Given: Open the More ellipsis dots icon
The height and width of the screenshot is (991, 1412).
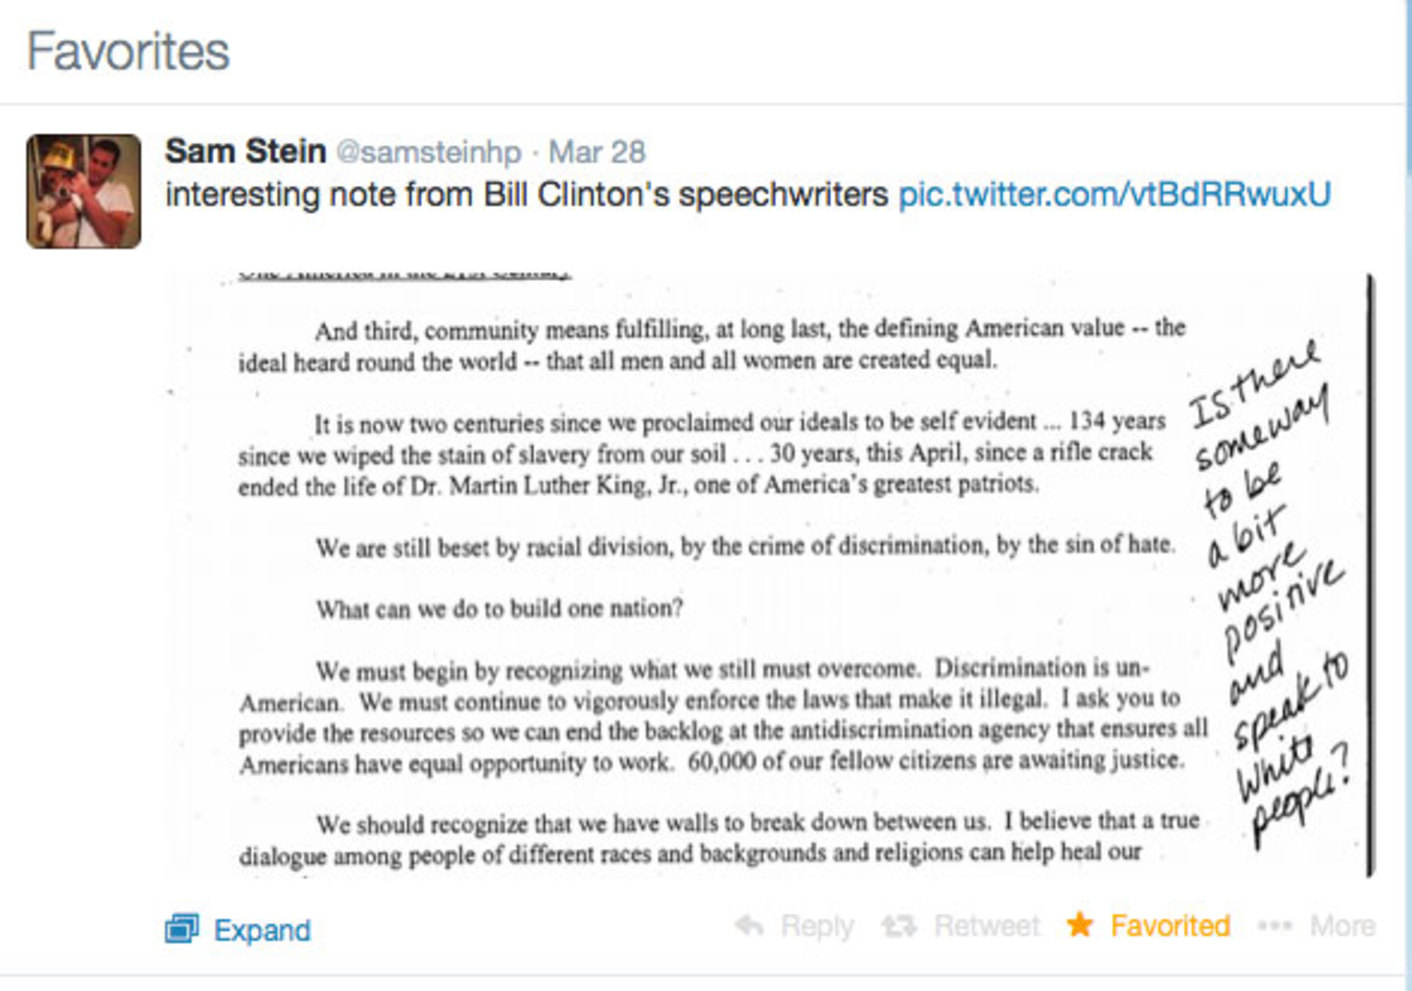Looking at the screenshot, I should click(x=1274, y=926).
